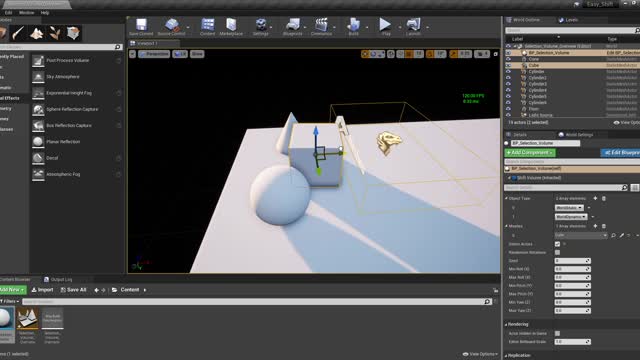Toggle the Delete Actors checkbox
640x360 pixels.
click(558, 244)
